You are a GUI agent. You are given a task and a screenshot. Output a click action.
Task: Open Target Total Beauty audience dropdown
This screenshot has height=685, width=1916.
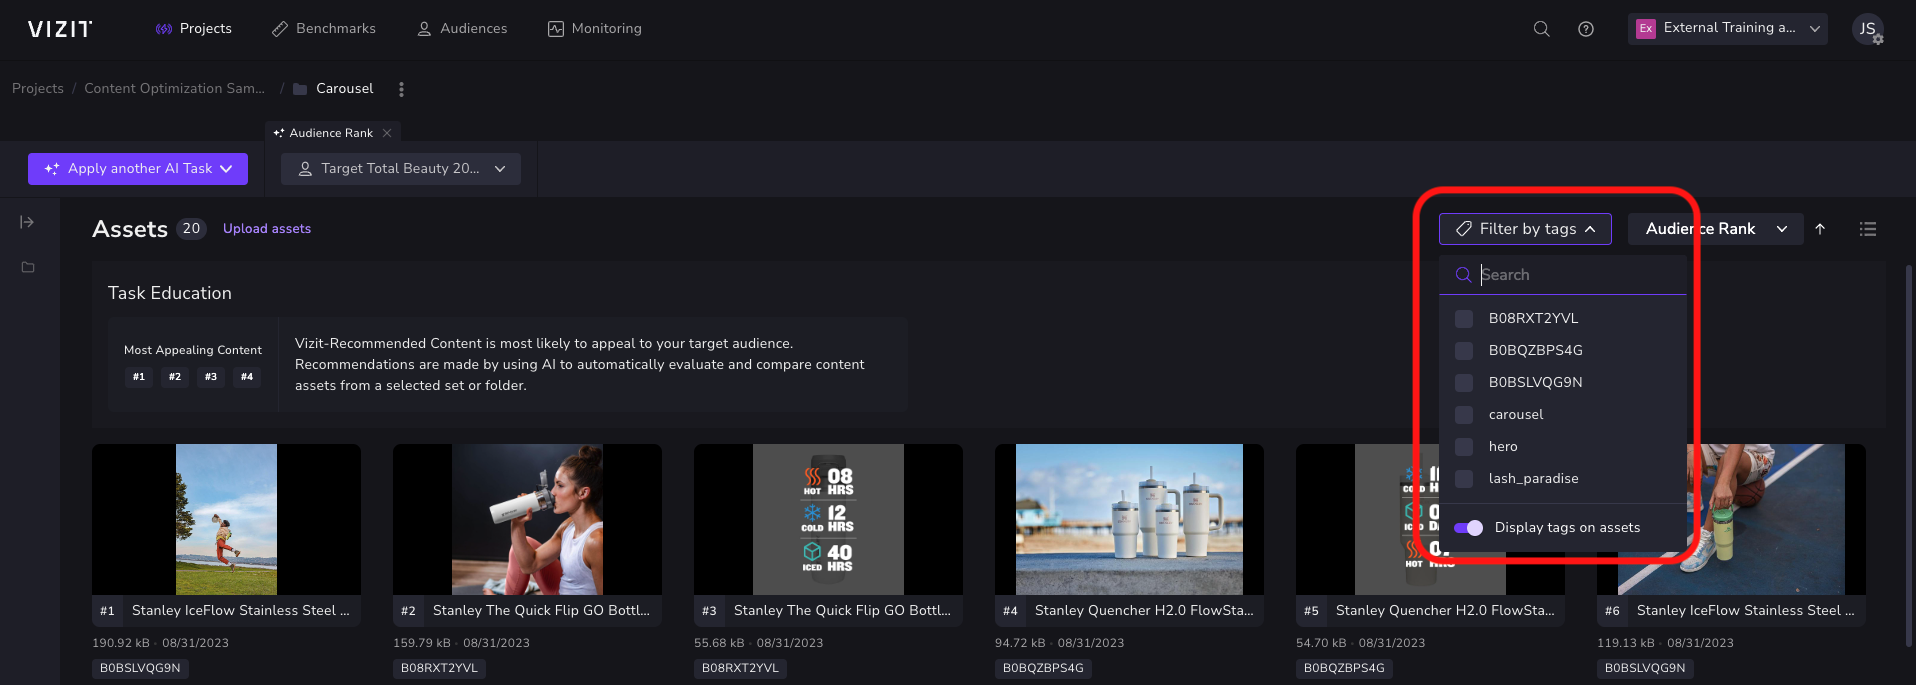tap(400, 169)
